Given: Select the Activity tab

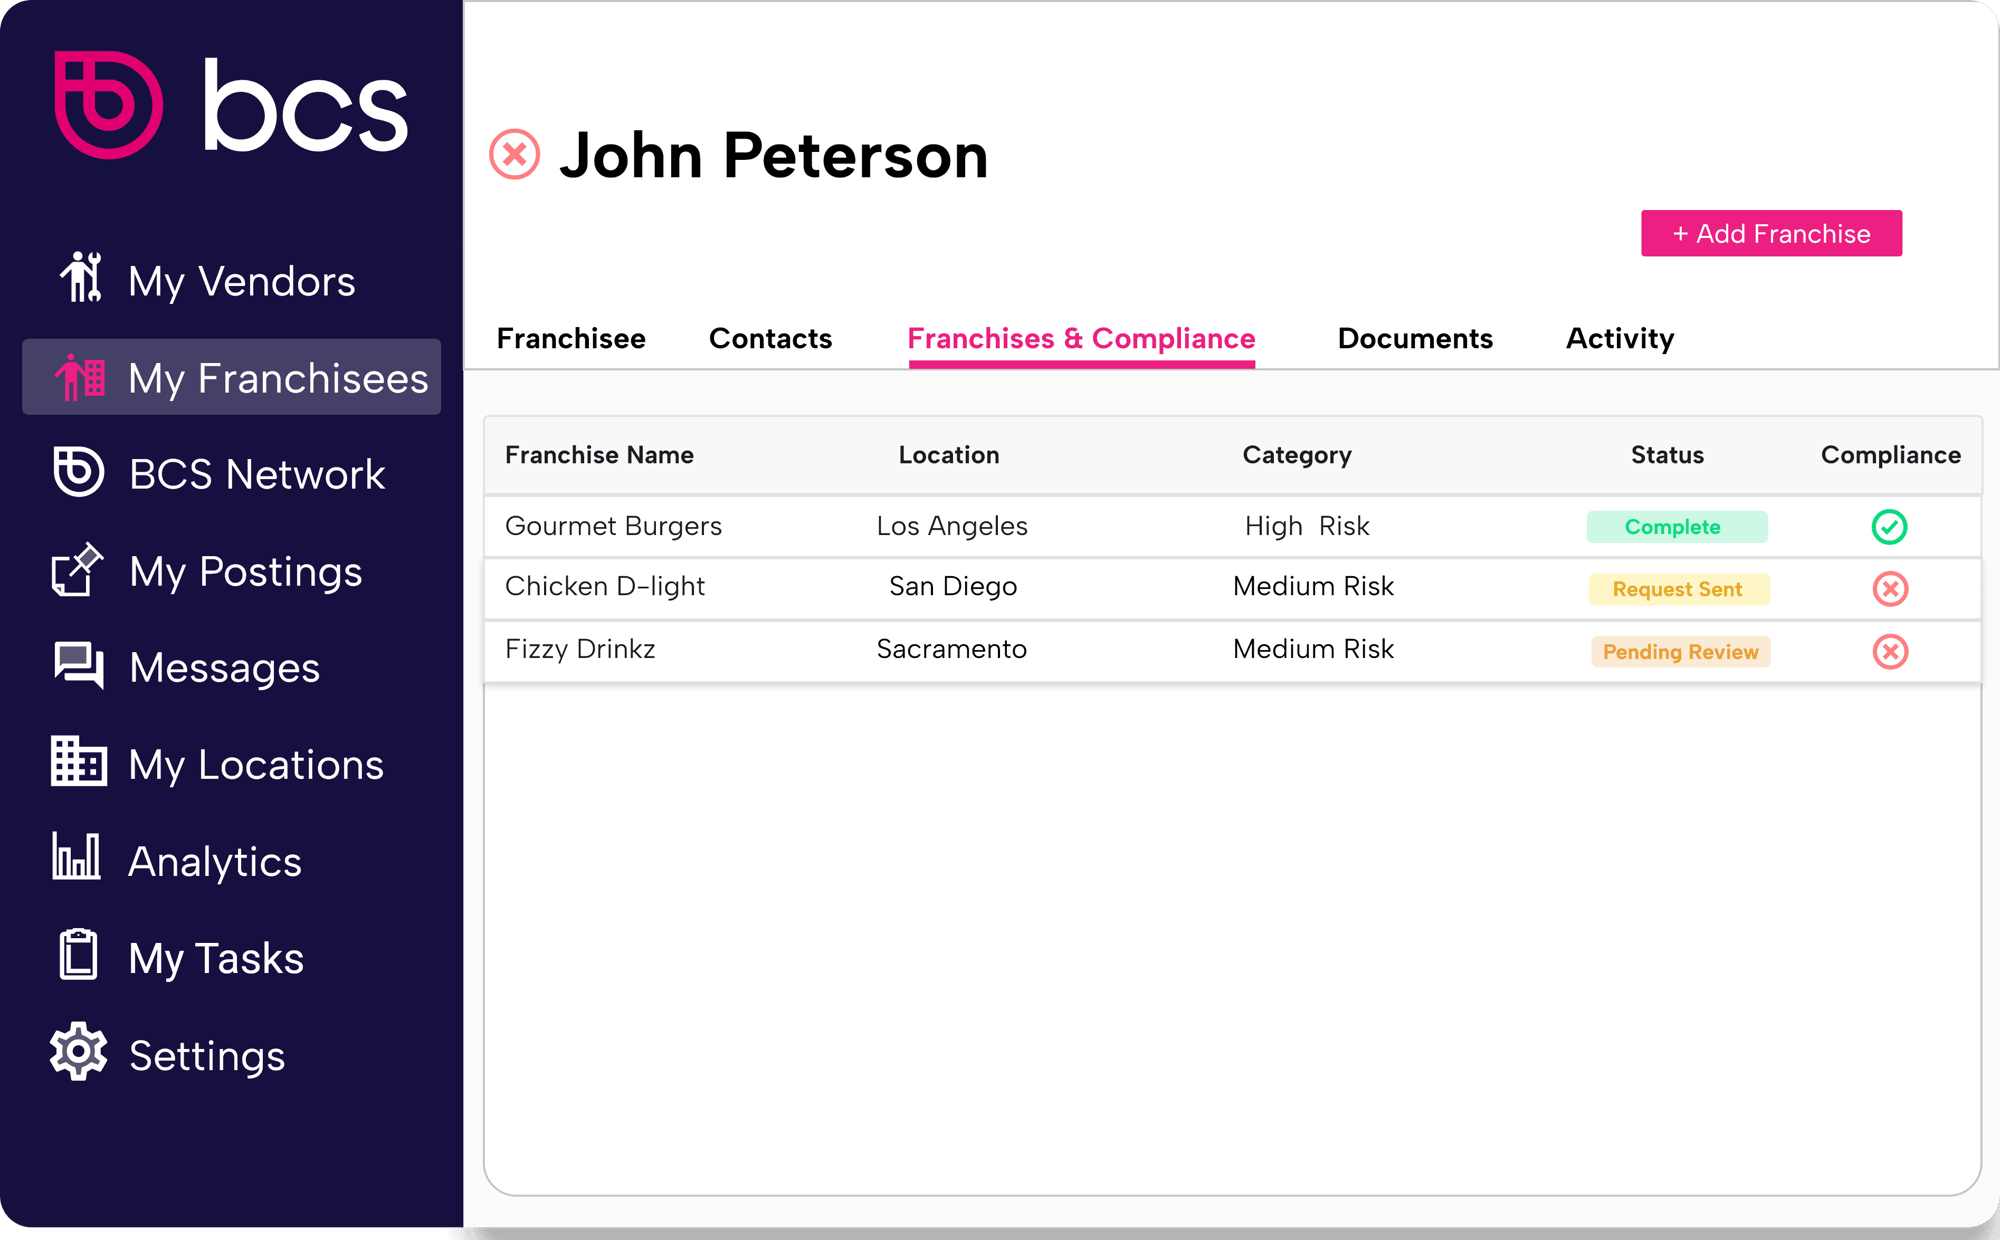Looking at the screenshot, I should click(1619, 339).
